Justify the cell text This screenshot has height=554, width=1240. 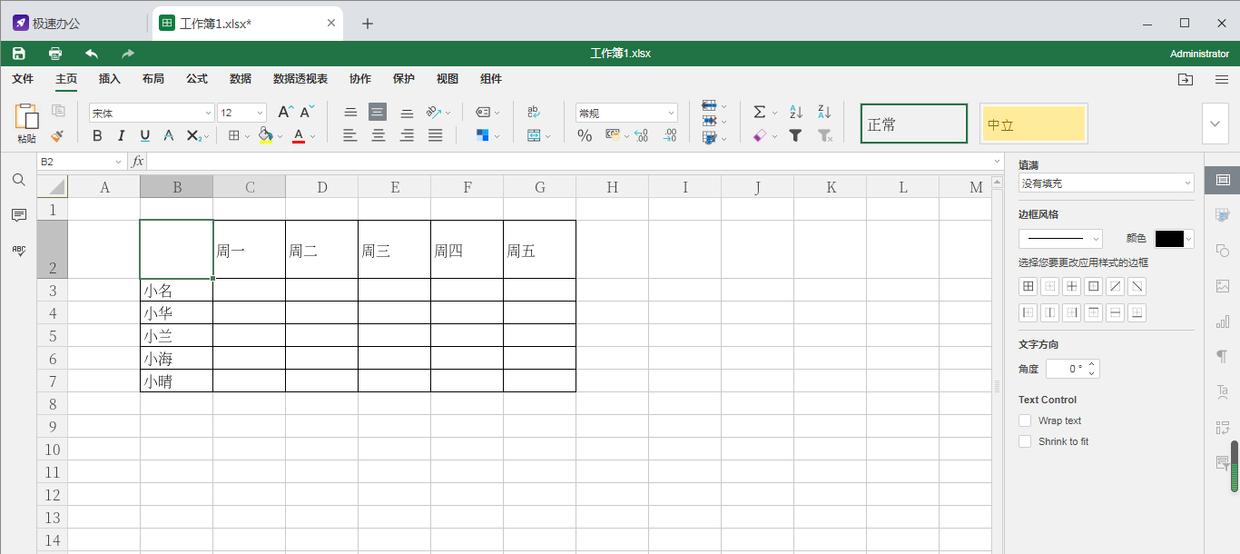(435, 135)
